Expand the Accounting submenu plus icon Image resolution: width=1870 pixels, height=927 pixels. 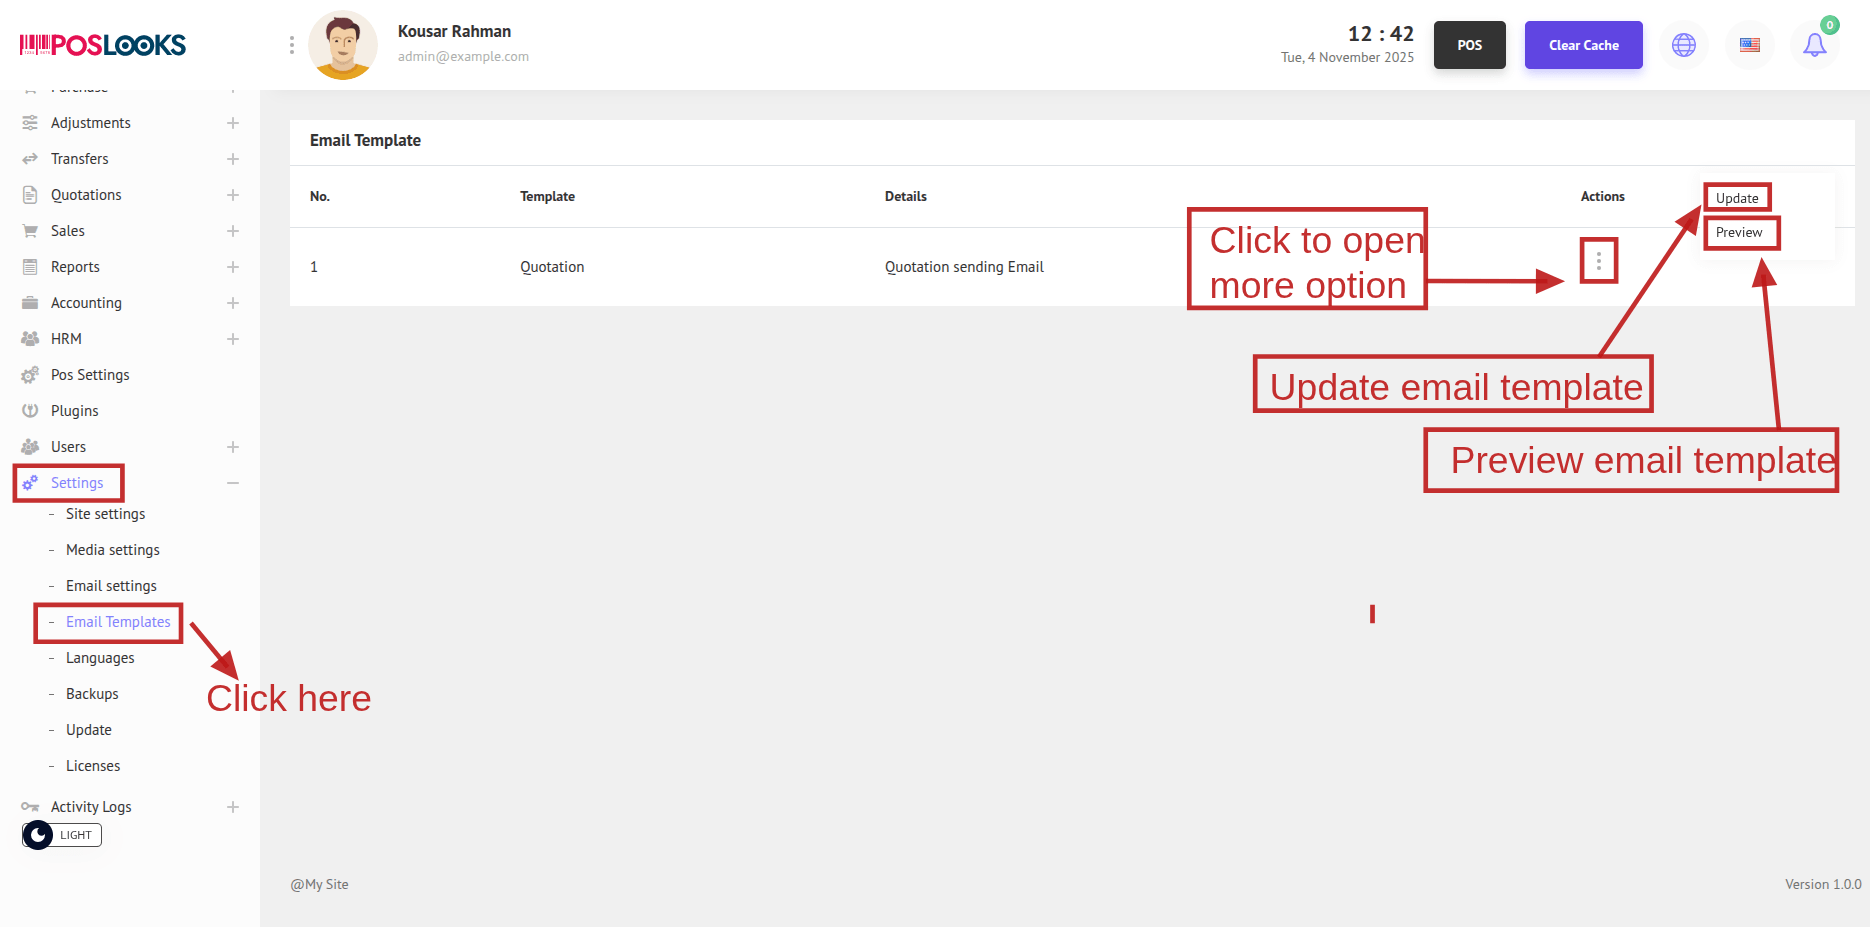[x=233, y=303]
